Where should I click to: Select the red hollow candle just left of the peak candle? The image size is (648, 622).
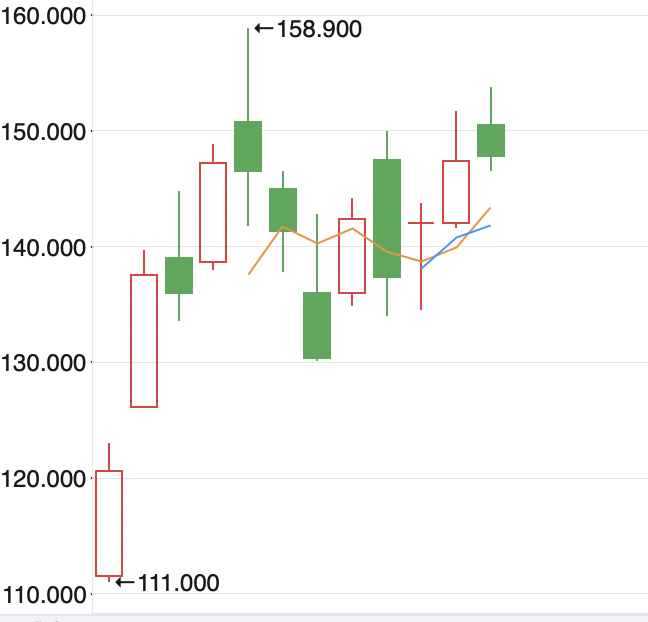[x=213, y=212]
